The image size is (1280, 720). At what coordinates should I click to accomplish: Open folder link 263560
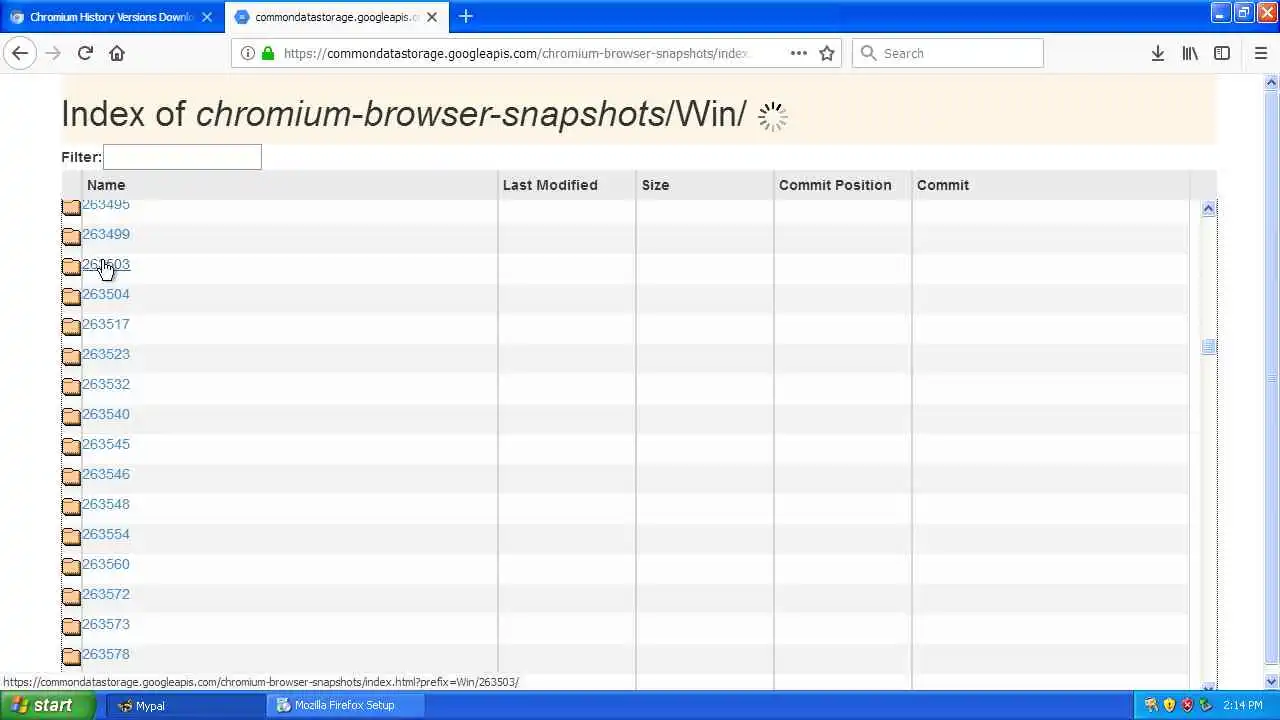pyautogui.click(x=106, y=564)
